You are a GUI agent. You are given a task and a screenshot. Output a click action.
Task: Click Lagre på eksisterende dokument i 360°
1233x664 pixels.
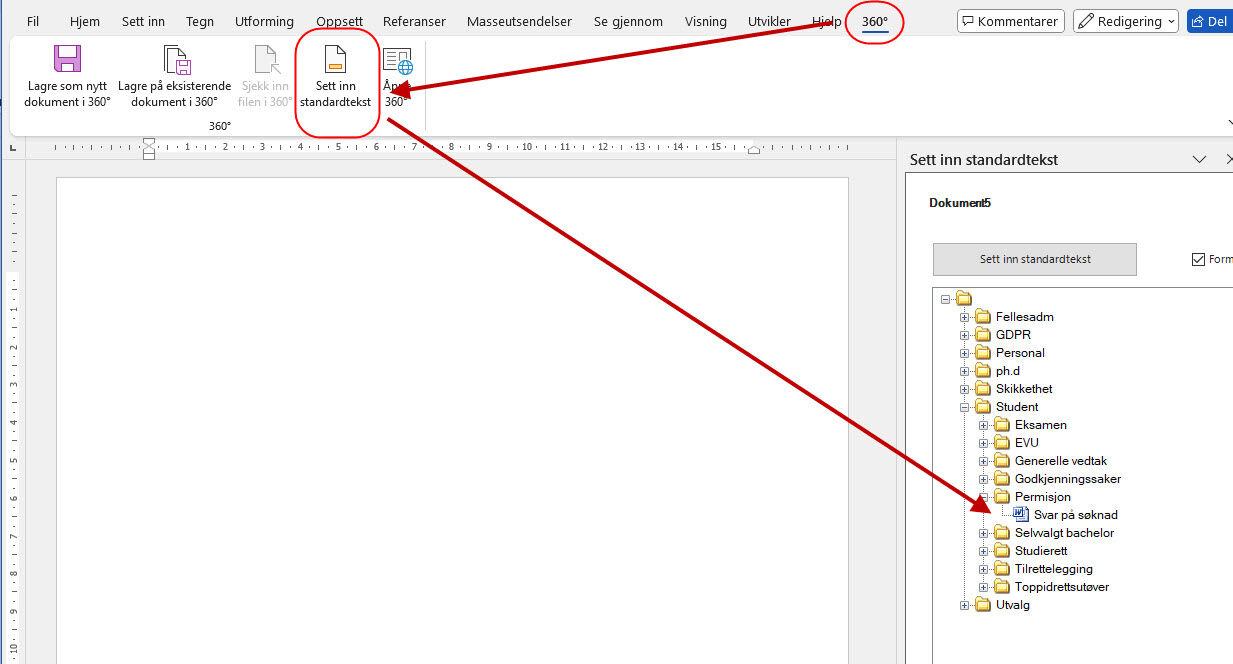175,76
